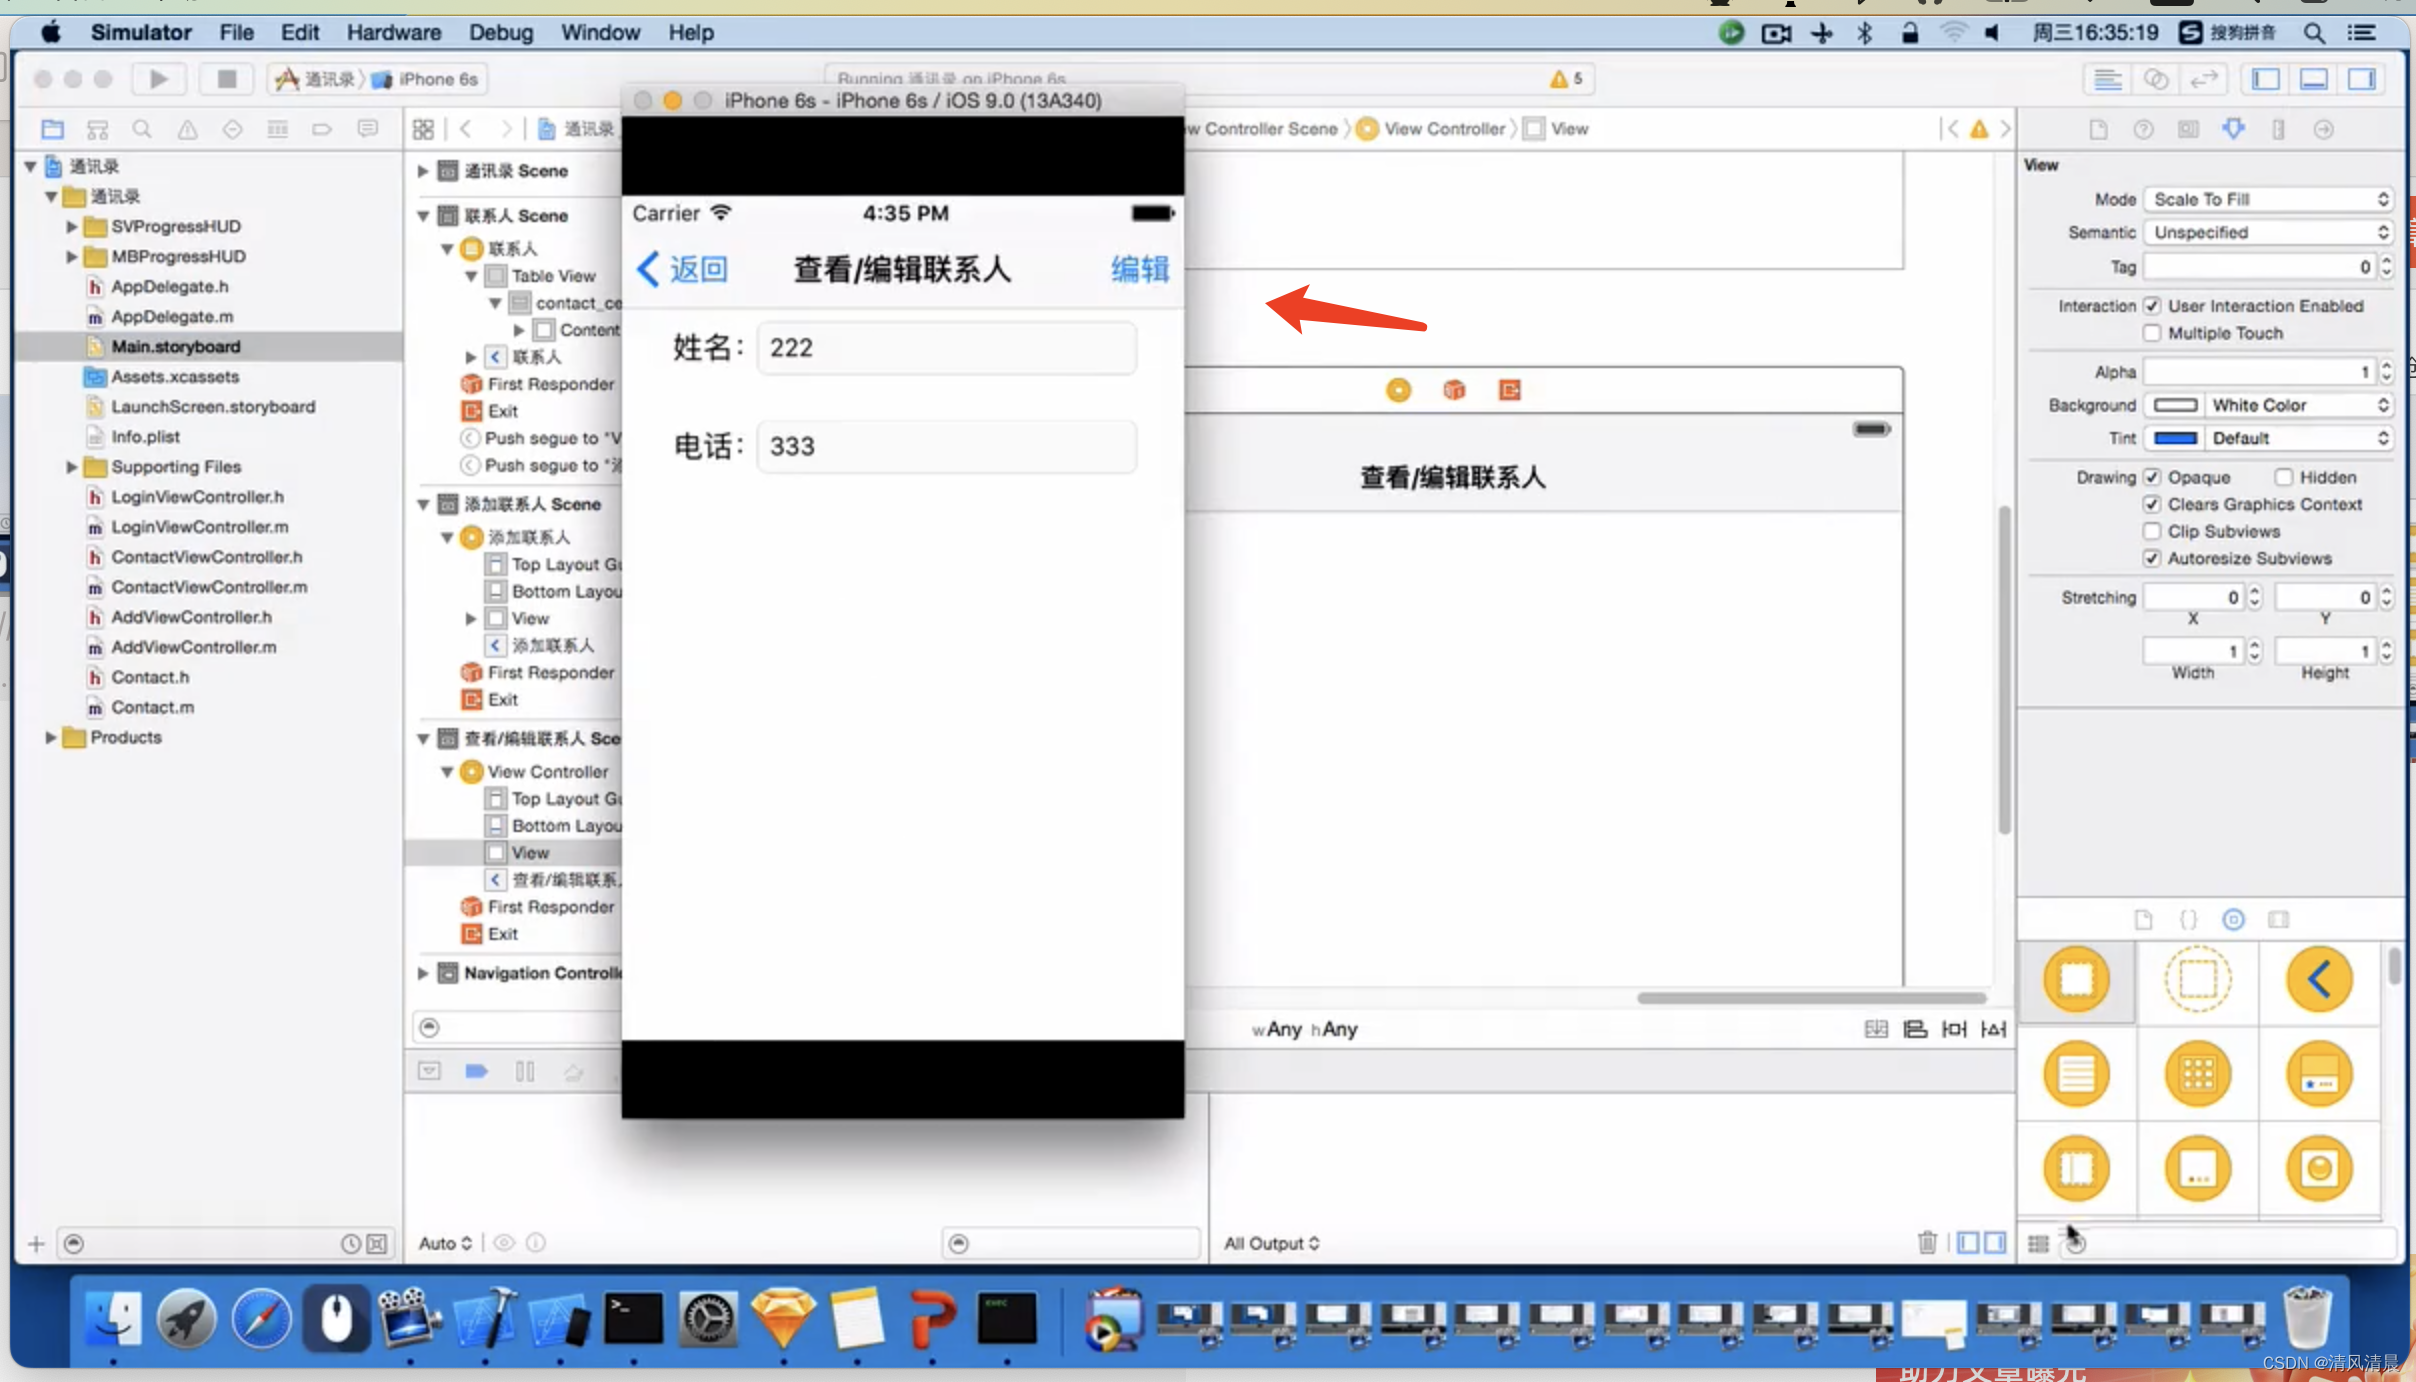Click the 姓名 input field showing 222
Viewport: 2416px width, 1382px height.
(944, 347)
